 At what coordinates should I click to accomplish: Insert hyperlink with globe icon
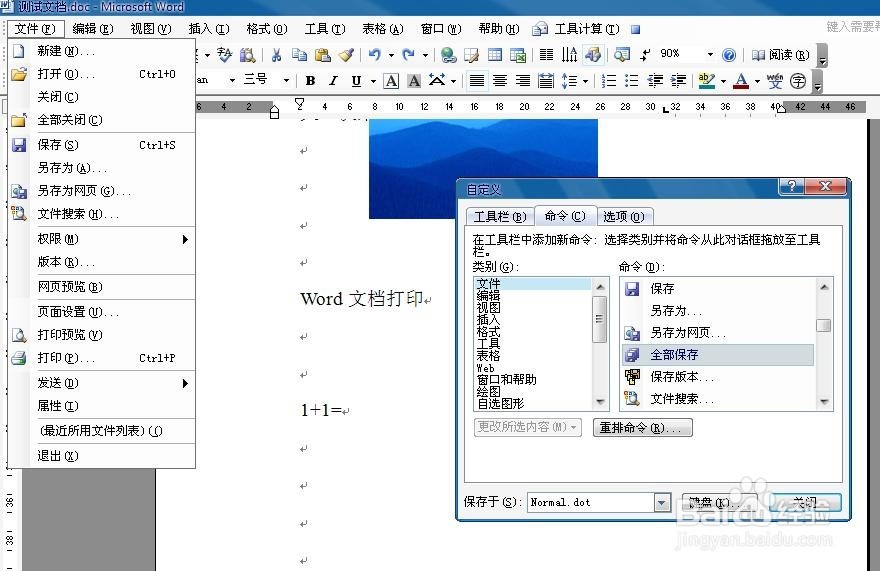(448, 55)
